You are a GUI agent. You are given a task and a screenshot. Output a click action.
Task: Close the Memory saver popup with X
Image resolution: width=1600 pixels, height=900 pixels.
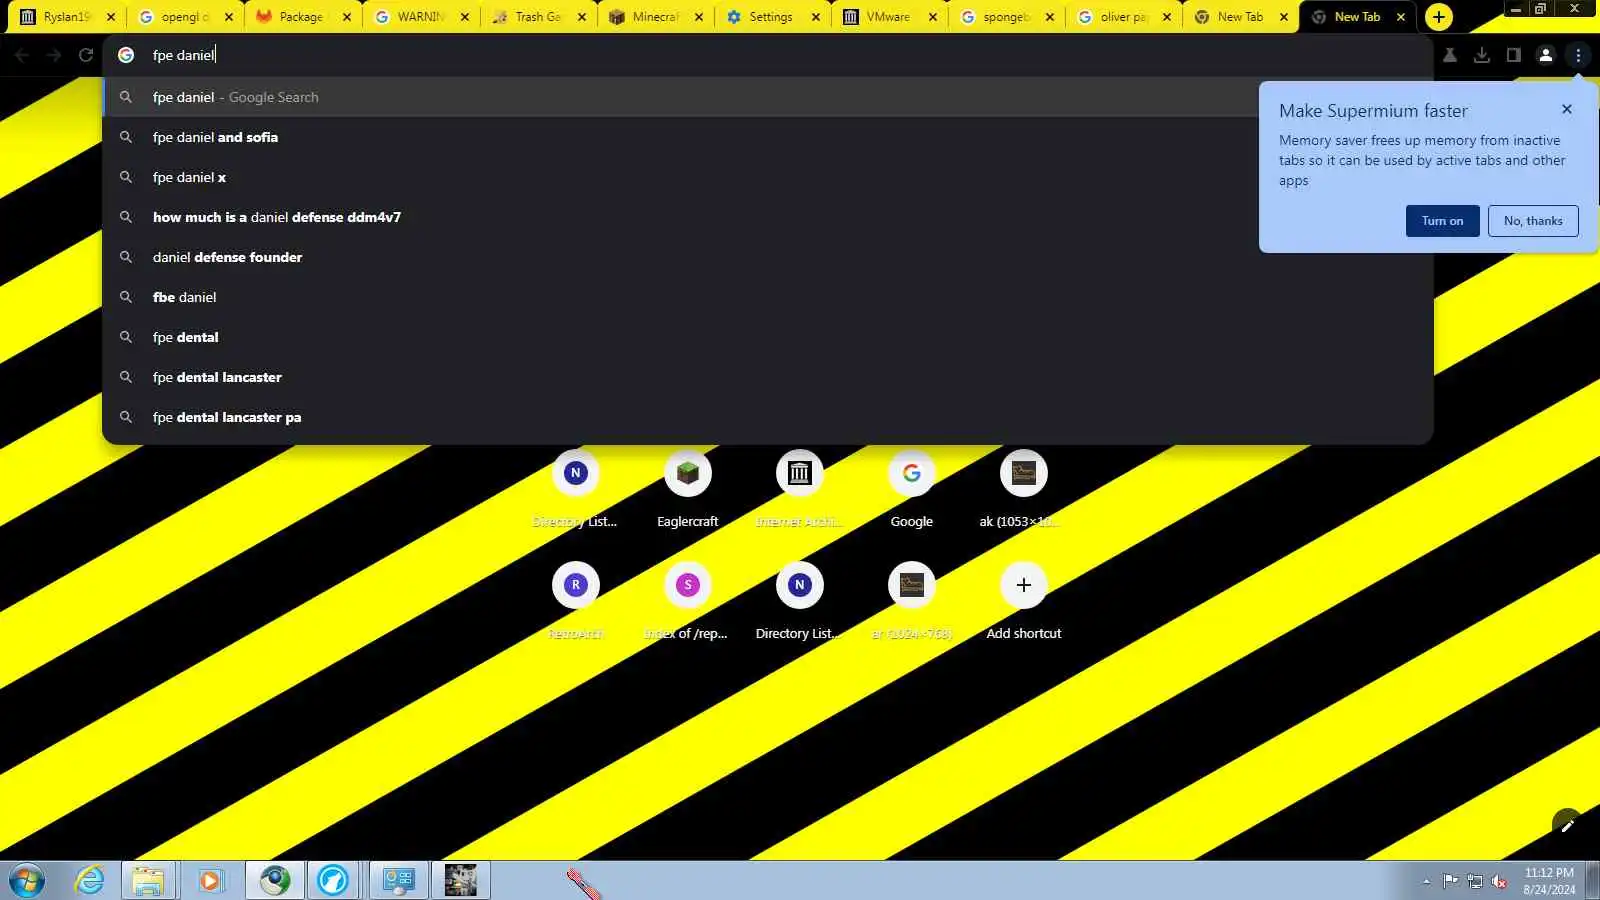click(x=1567, y=109)
